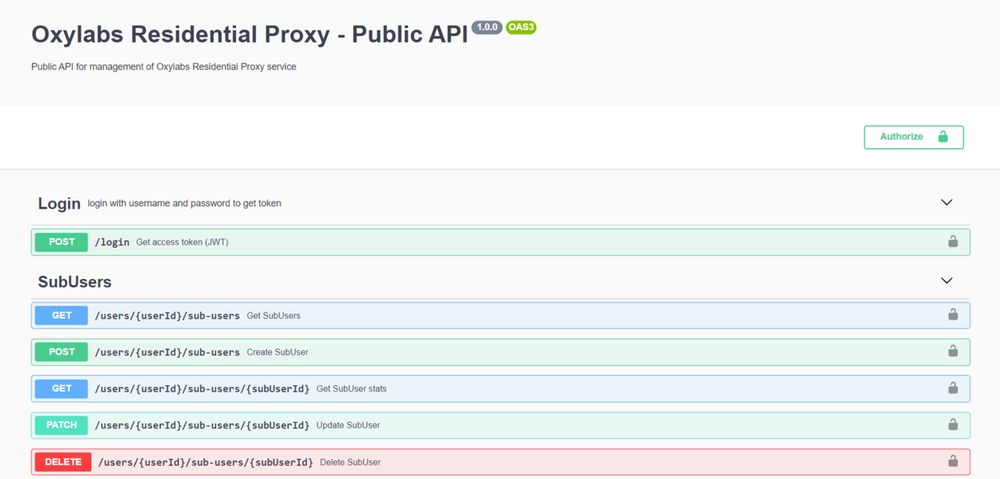
Task: Click lock icon on Get SubUser stats row
Action: pyautogui.click(x=952, y=388)
